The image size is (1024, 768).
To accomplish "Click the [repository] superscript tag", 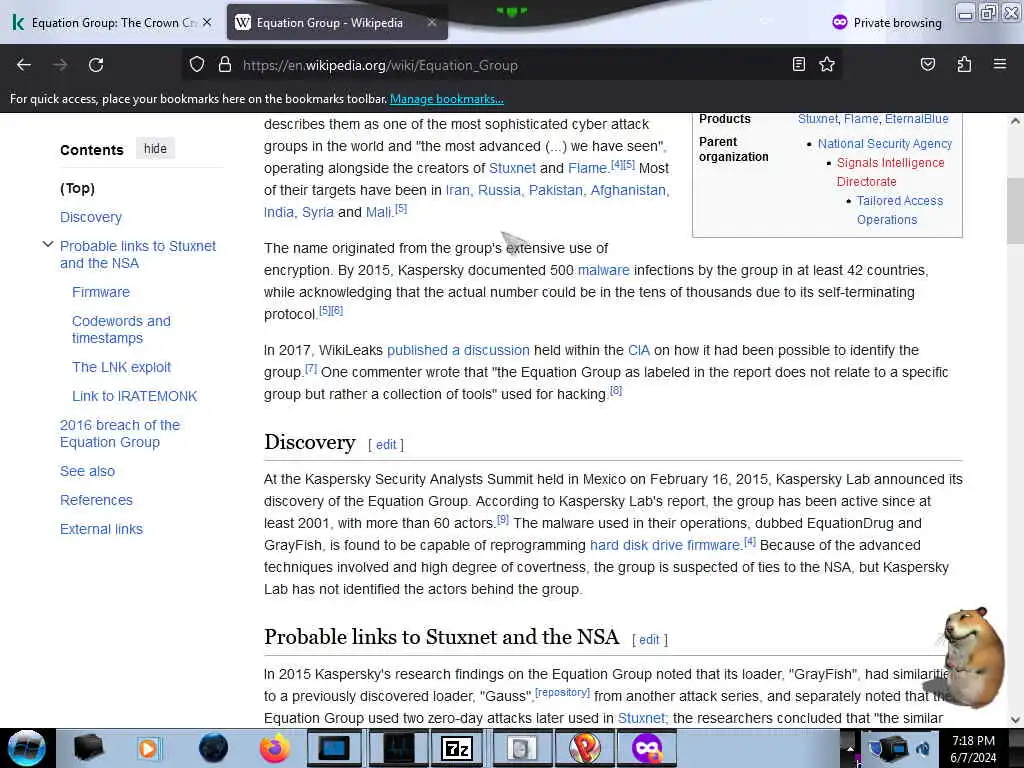I will pos(562,692).
